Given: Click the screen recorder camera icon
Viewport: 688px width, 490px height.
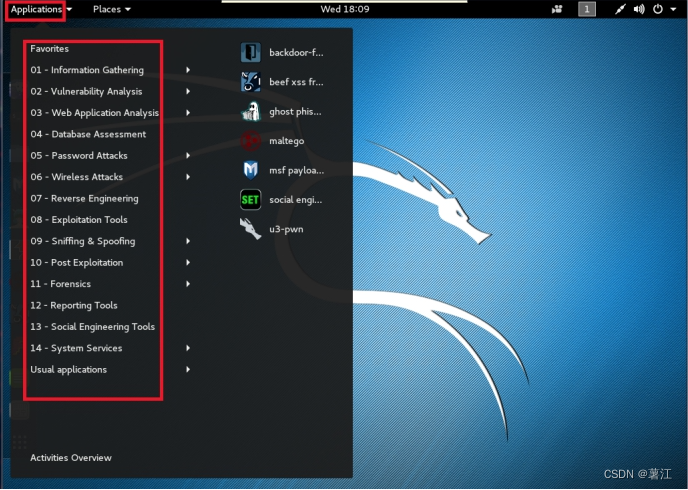Looking at the screenshot, I should [x=557, y=9].
